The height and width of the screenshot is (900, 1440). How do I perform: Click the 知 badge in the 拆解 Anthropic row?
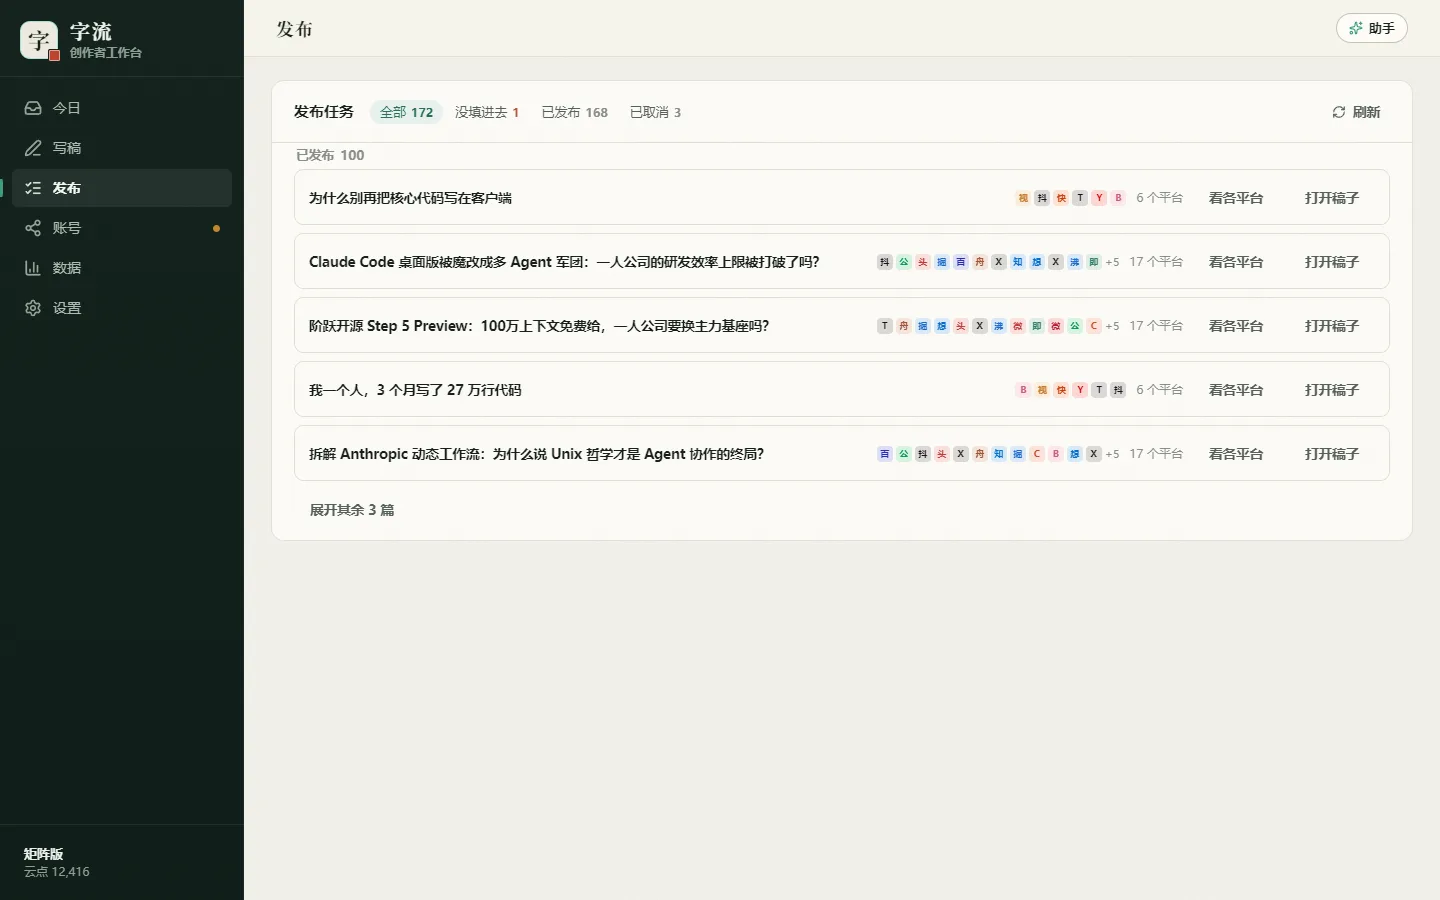[x=999, y=454]
